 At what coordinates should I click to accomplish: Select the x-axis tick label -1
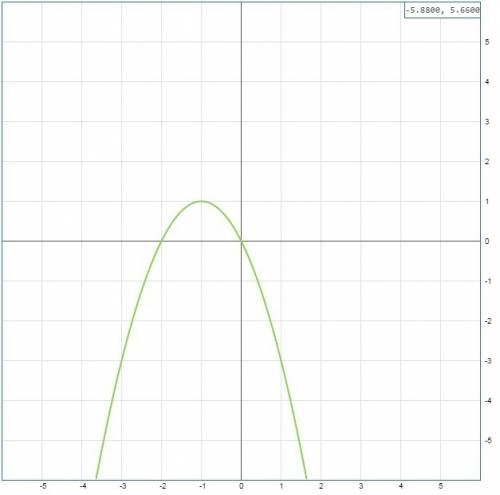point(202,486)
